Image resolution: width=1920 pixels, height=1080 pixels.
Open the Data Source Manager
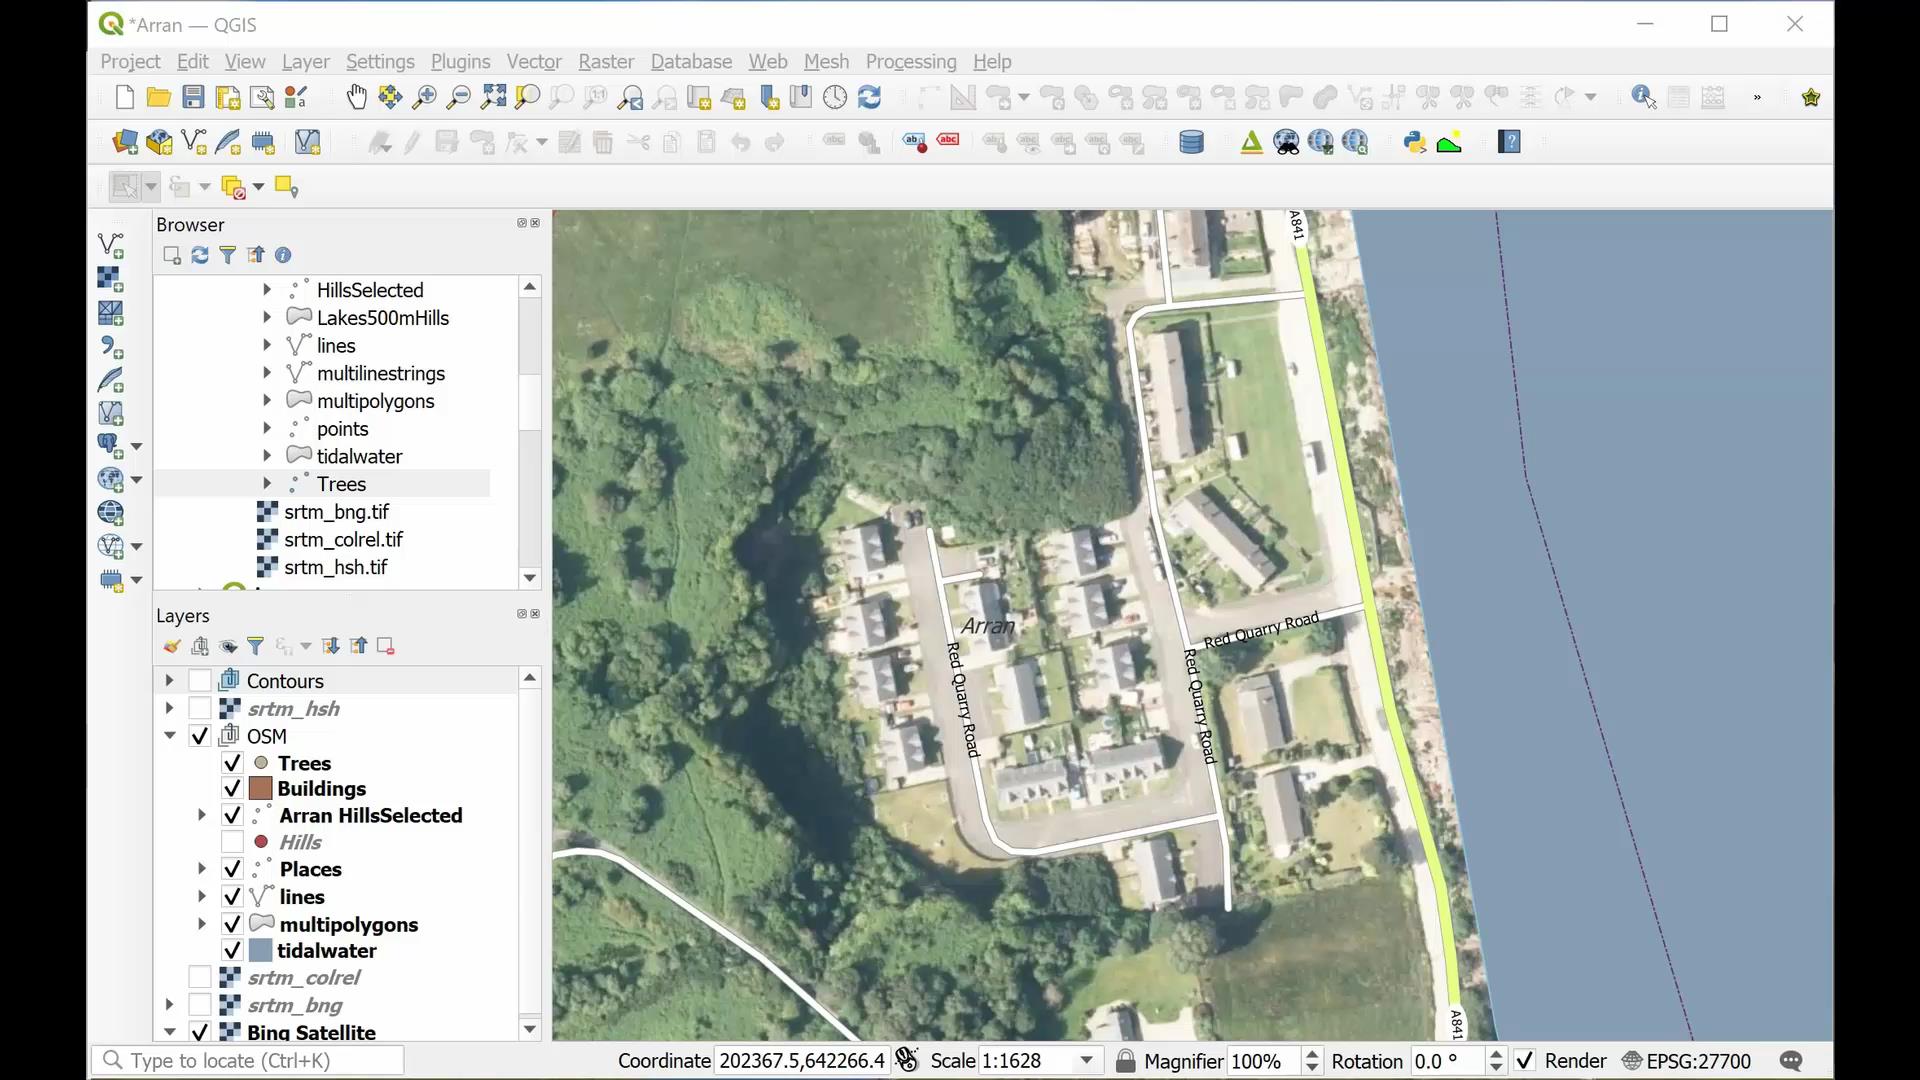(x=123, y=142)
